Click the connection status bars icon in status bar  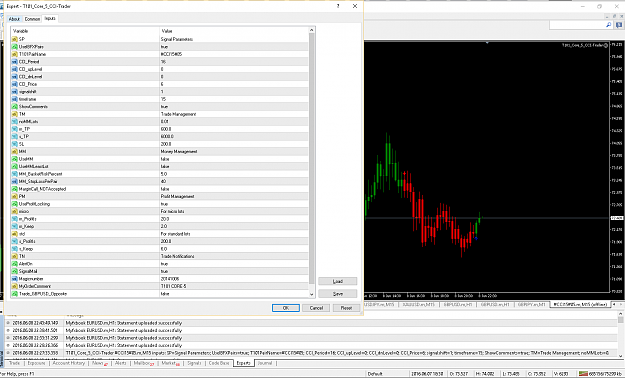coord(583,374)
